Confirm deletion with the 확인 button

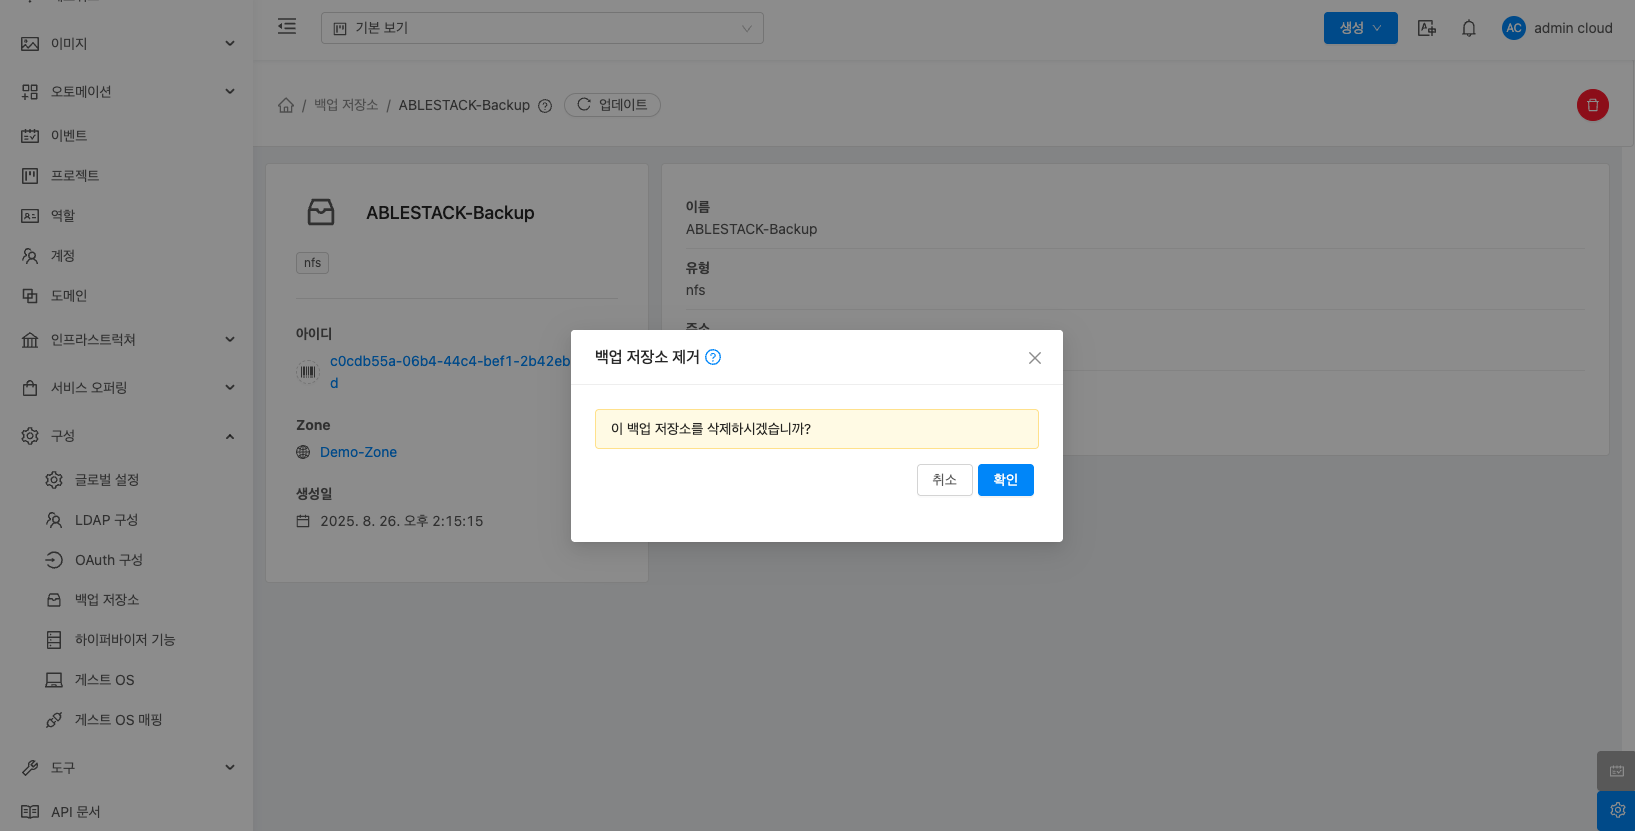coord(1005,480)
